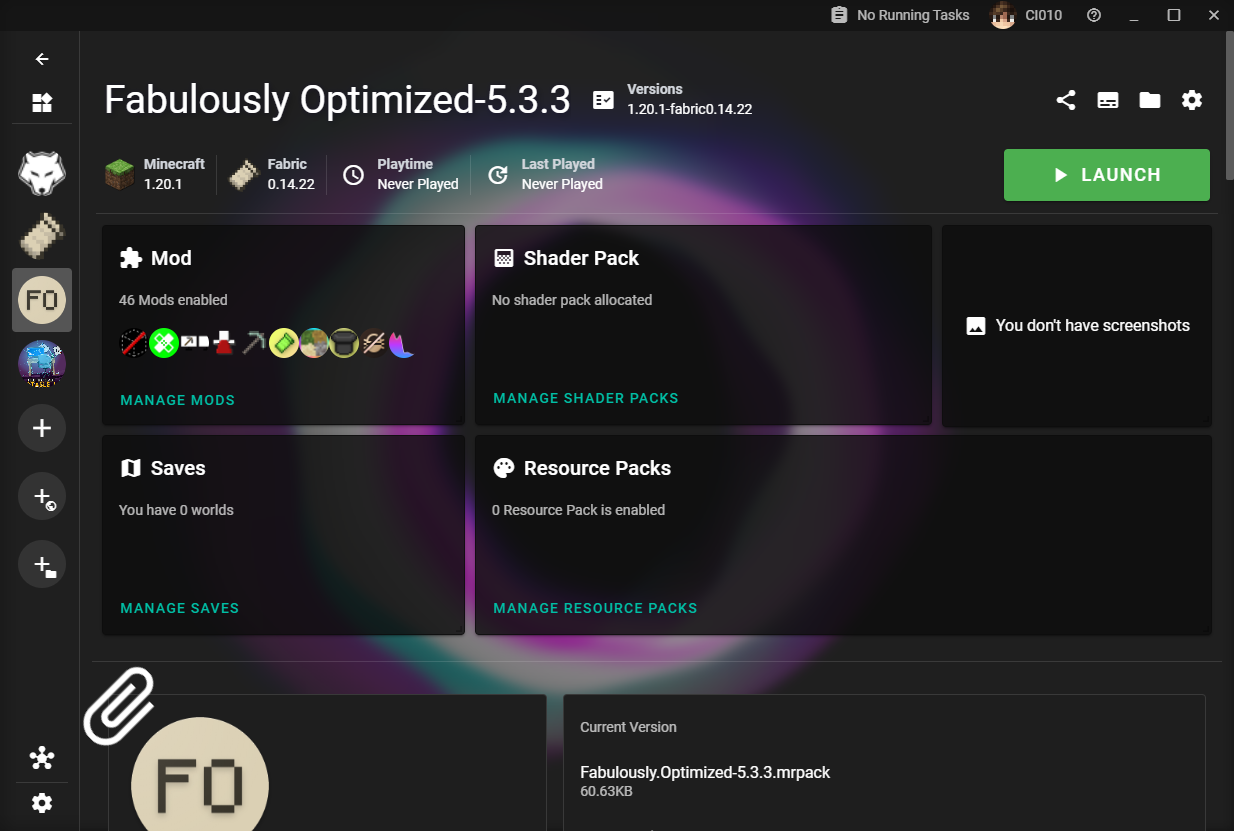Viewport: 1234px width, 831px height.
Task: Click the Resource Packs palette icon
Action: (x=504, y=468)
